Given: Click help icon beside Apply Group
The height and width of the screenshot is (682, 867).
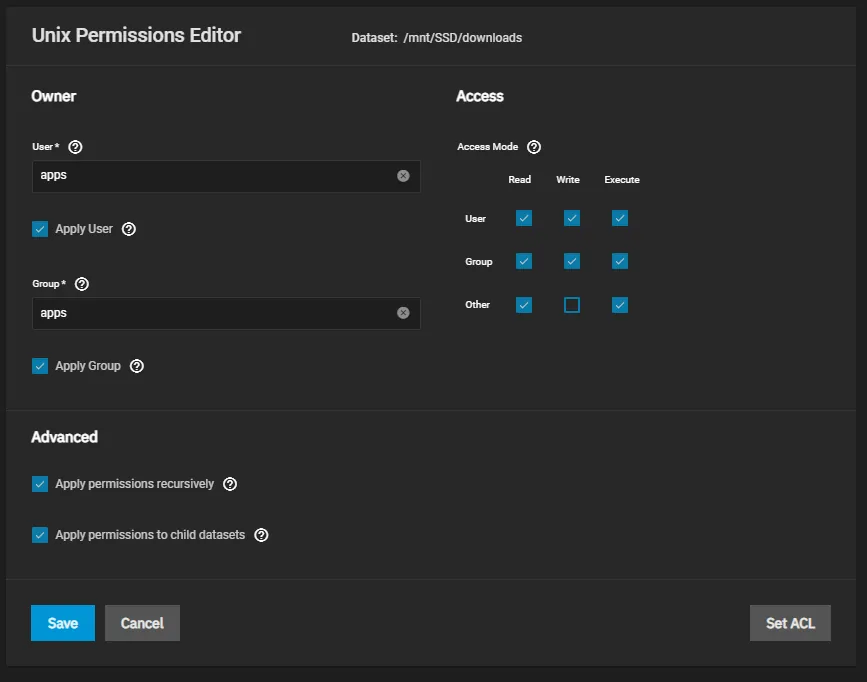Looking at the screenshot, I should click(x=137, y=366).
